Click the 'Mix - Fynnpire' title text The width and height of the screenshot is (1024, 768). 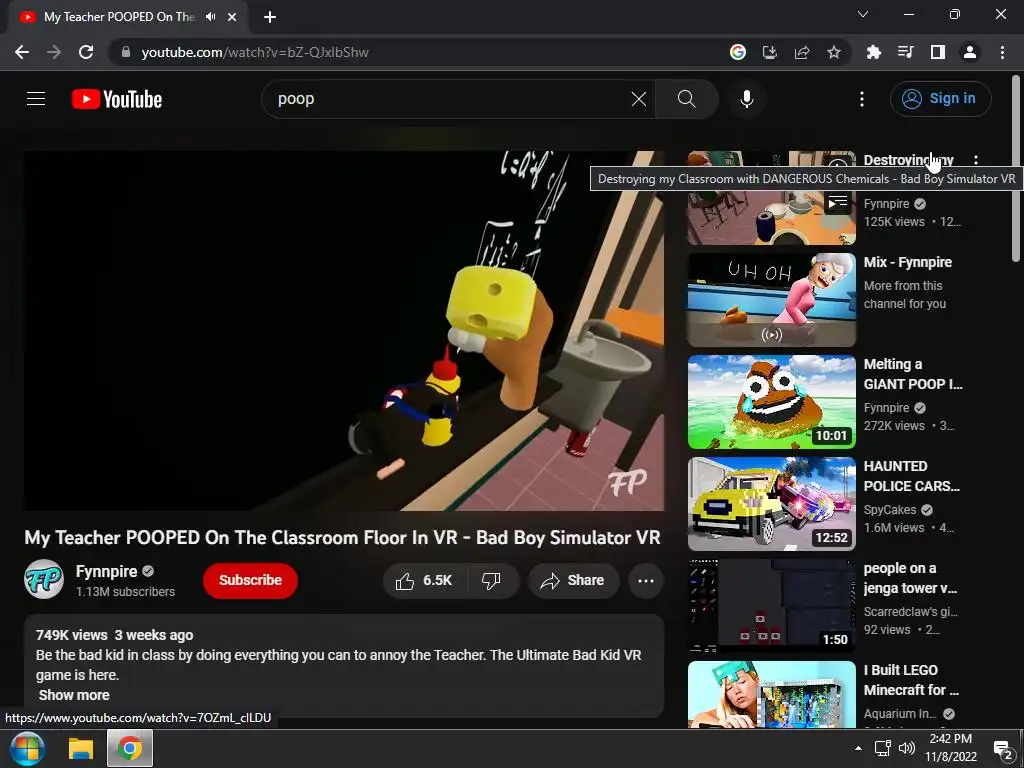point(907,263)
